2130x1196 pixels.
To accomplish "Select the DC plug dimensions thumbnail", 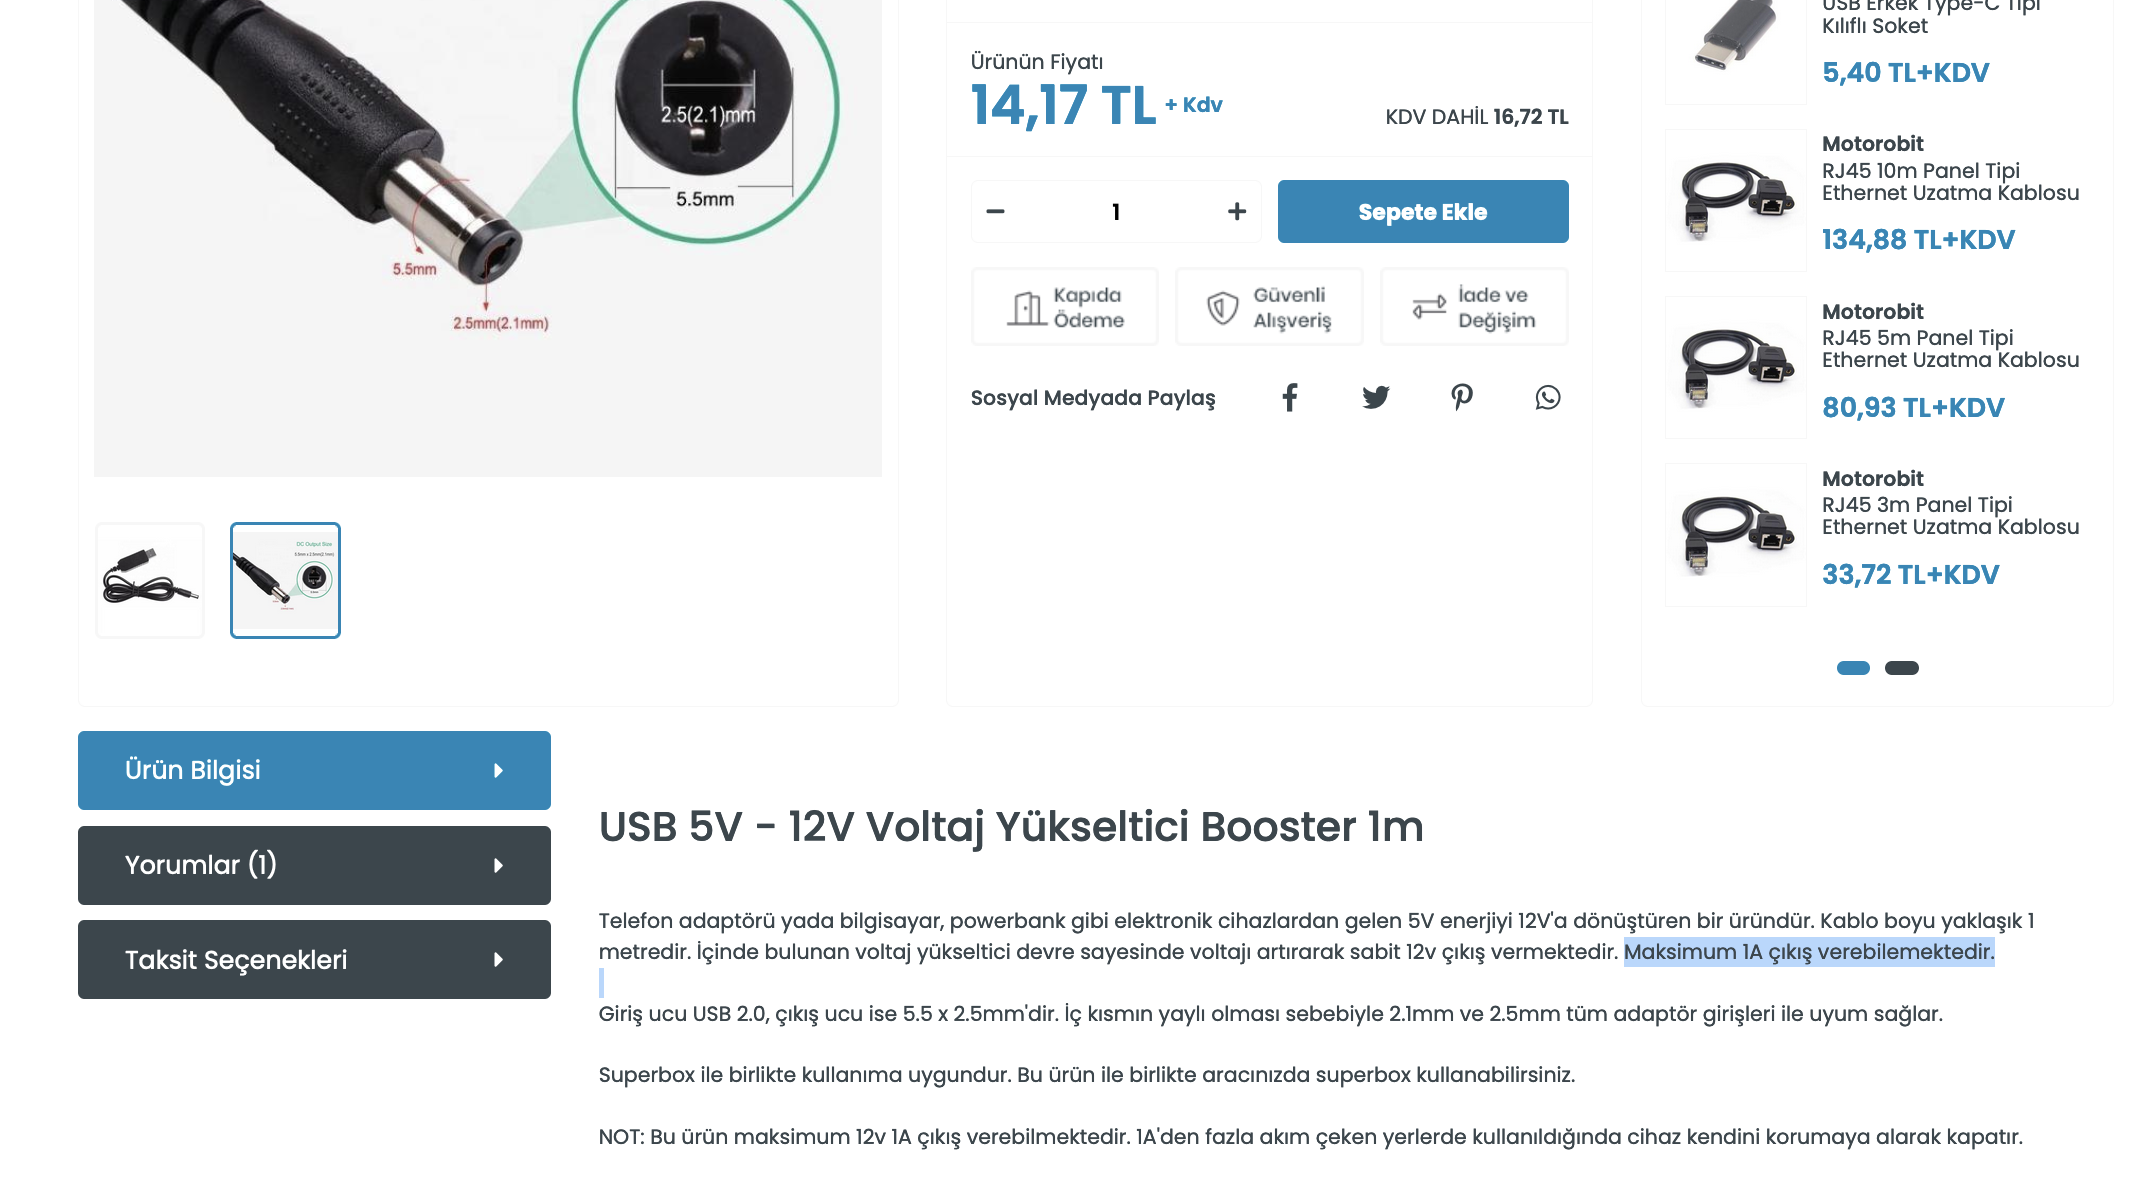I will 285,580.
